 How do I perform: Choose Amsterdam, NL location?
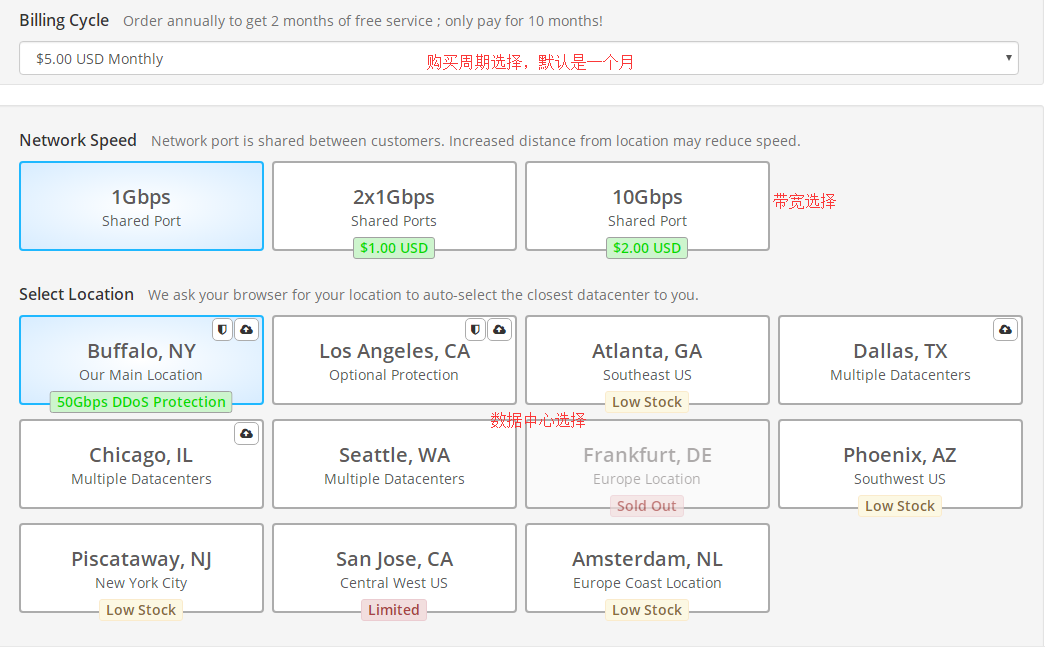point(647,568)
